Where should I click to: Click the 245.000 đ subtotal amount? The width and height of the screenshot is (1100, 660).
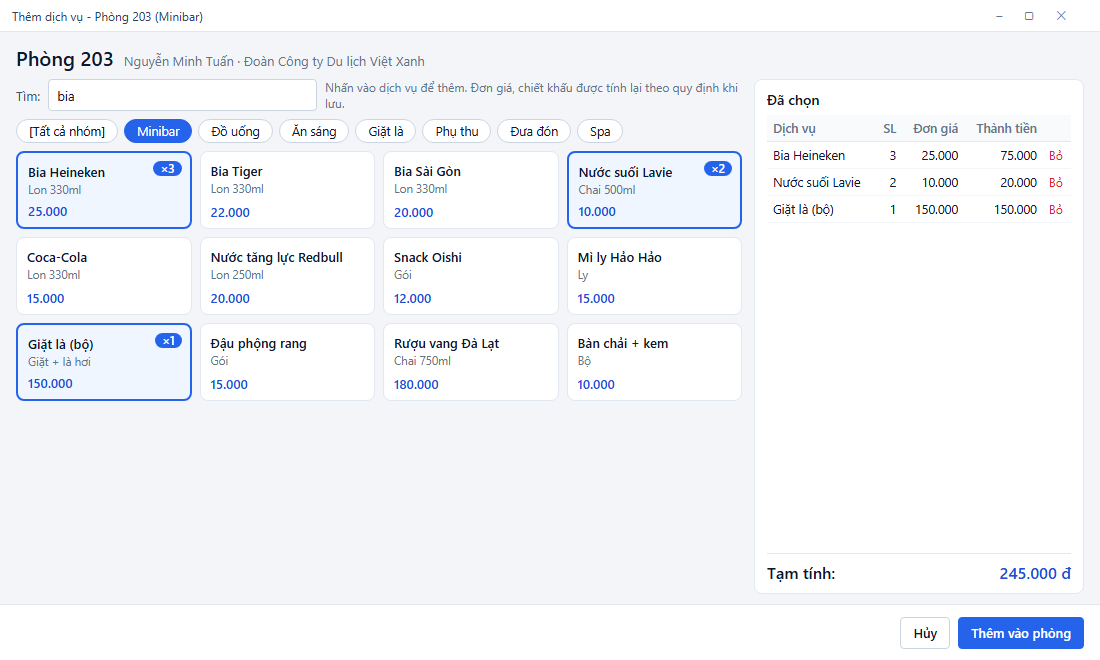point(1035,574)
